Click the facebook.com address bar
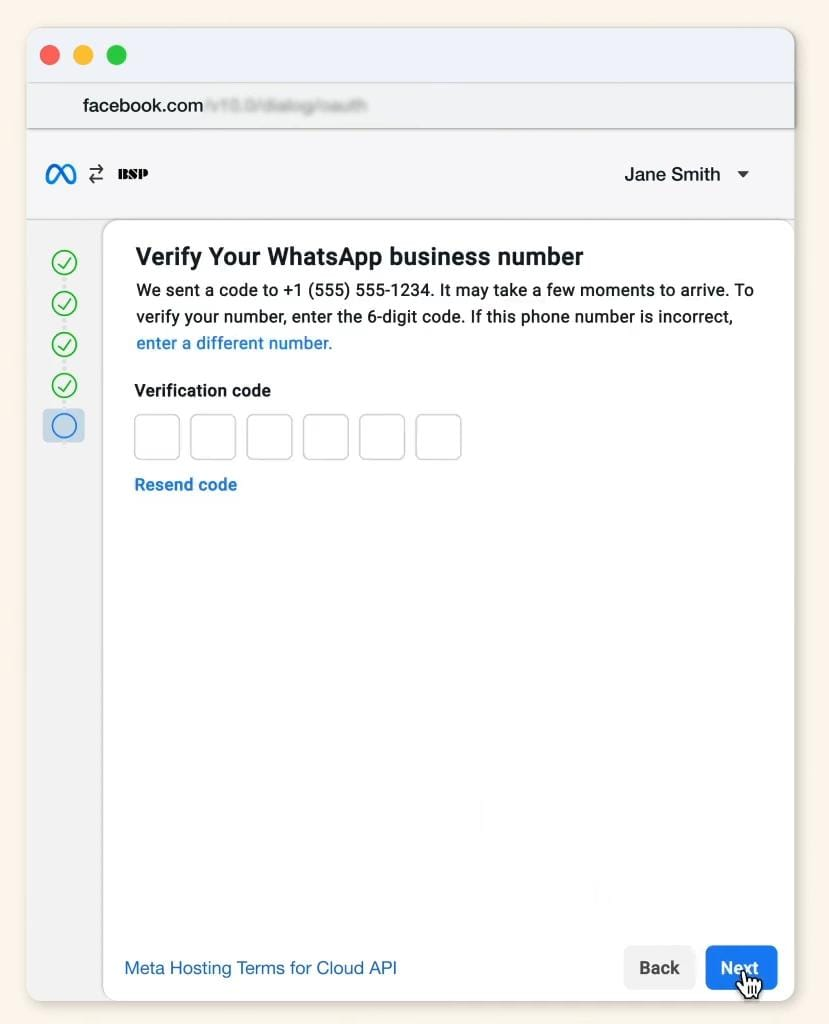Viewport: 829px width, 1024px height. [x=410, y=106]
